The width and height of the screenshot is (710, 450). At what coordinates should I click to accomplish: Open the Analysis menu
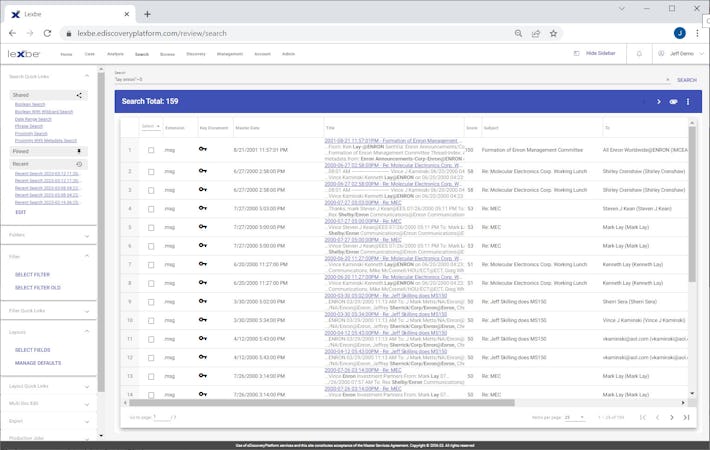(x=115, y=54)
